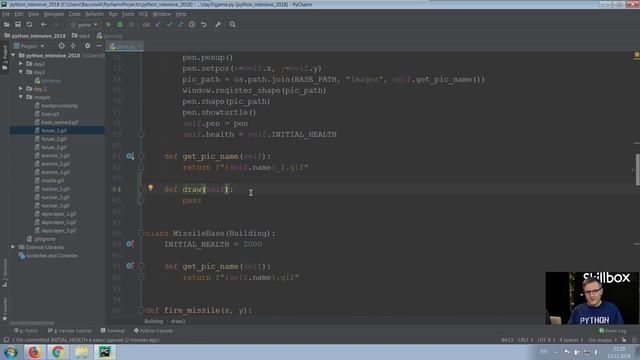Click the CRLF line separator status entry
640x360 pixels.
click(526, 340)
